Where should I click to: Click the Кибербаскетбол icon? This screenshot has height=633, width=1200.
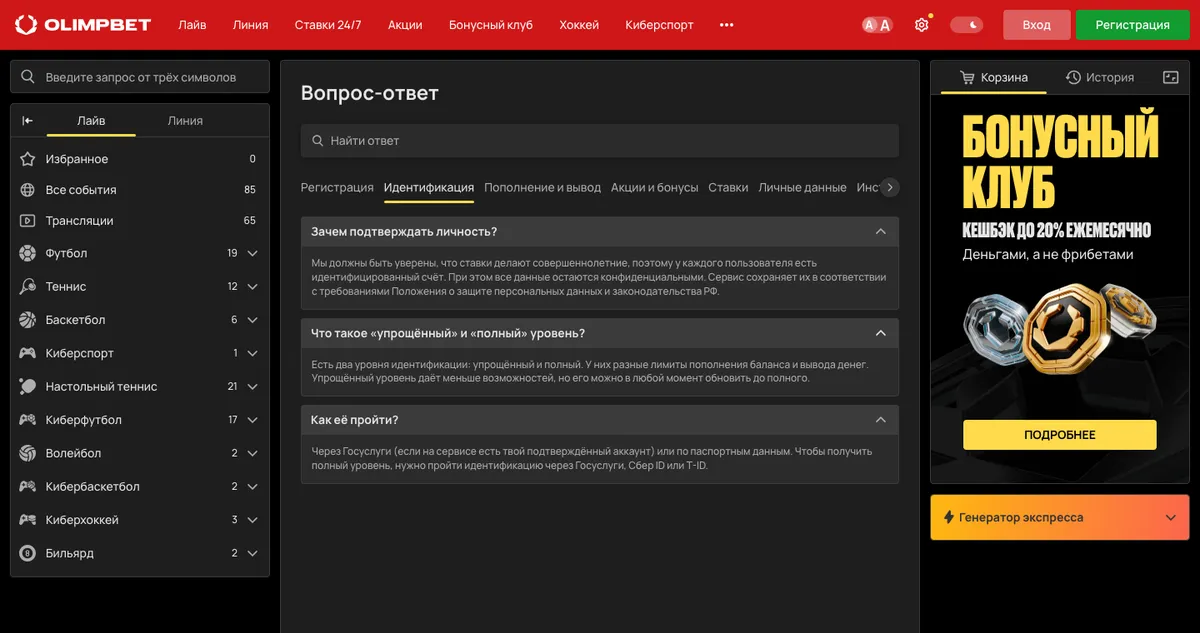[28, 486]
